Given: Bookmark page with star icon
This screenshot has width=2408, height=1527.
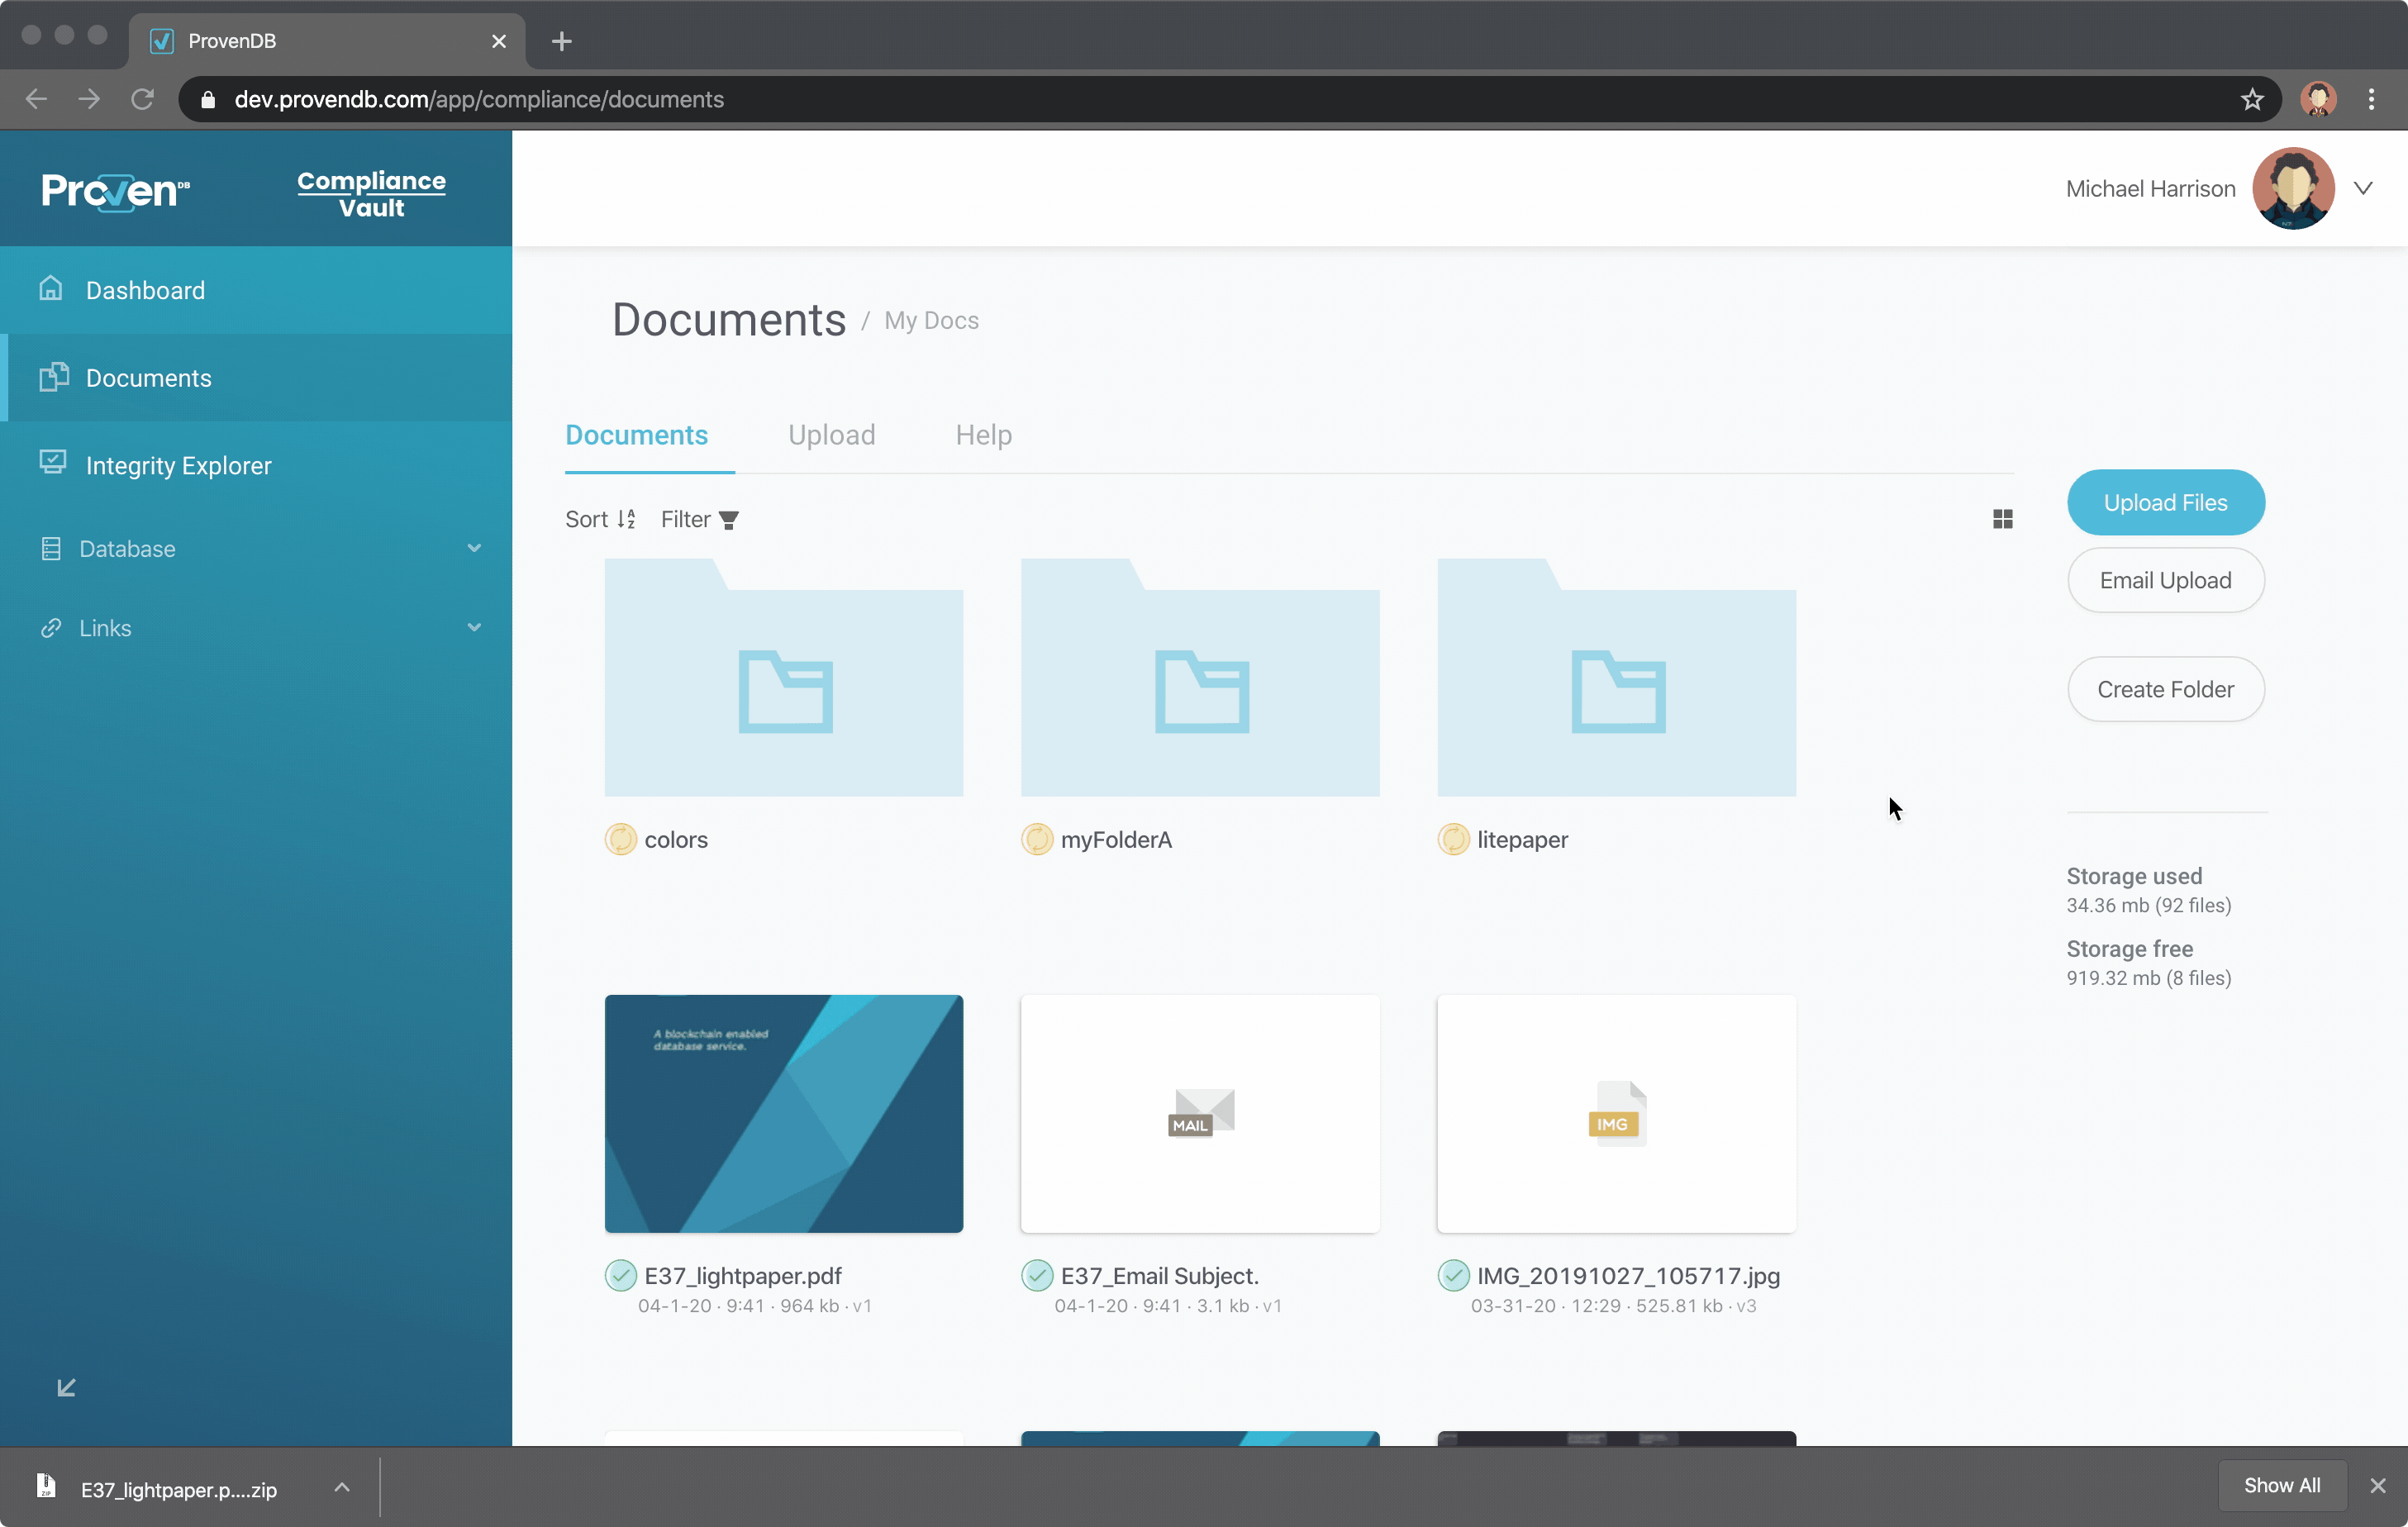Looking at the screenshot, I should (2252, 99).
